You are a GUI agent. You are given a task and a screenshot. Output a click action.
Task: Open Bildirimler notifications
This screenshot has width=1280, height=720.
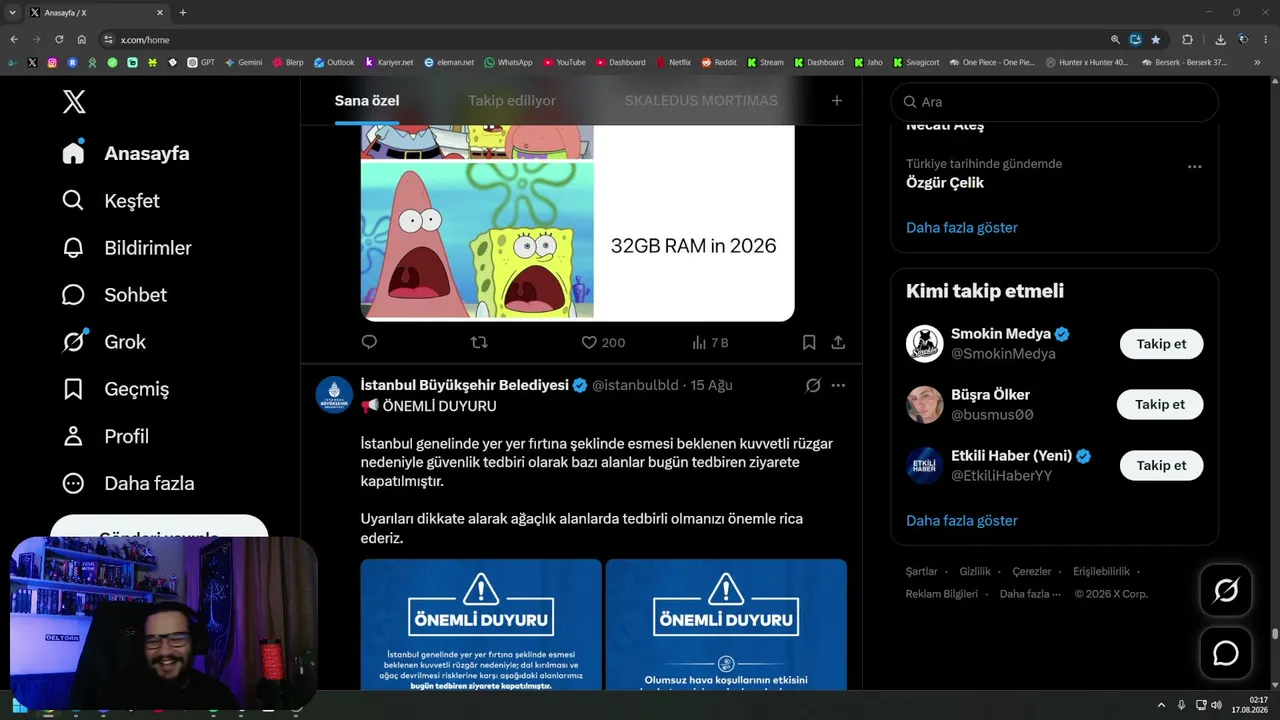coord(126,248)
